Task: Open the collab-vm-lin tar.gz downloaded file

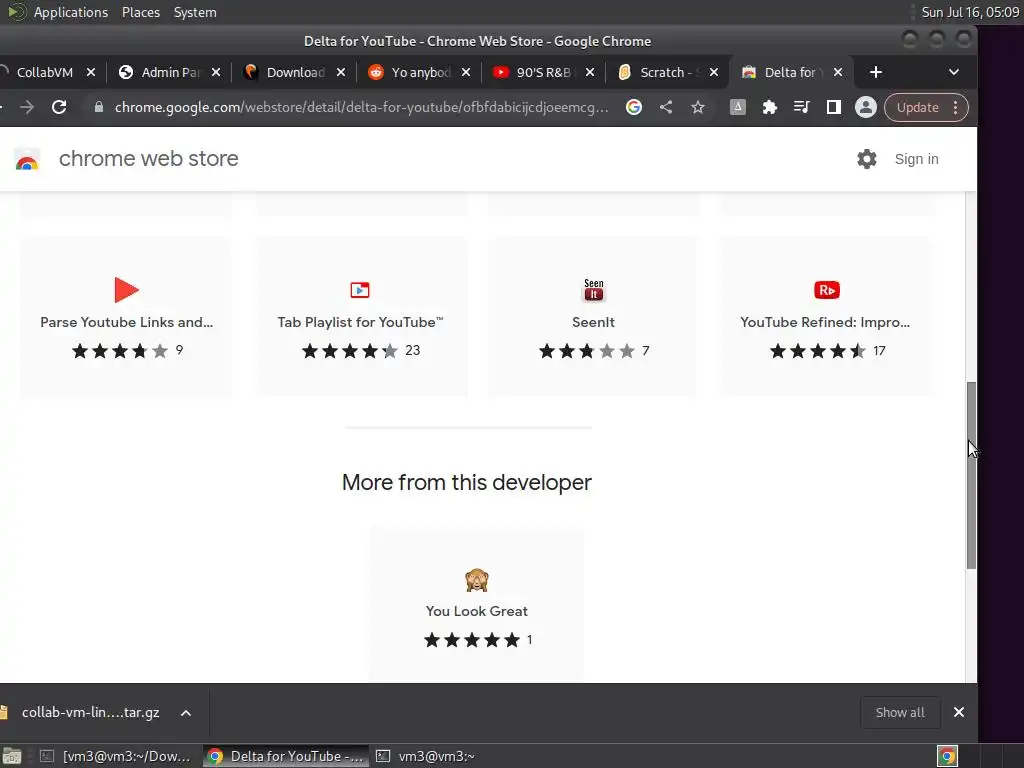Action: 90,712
